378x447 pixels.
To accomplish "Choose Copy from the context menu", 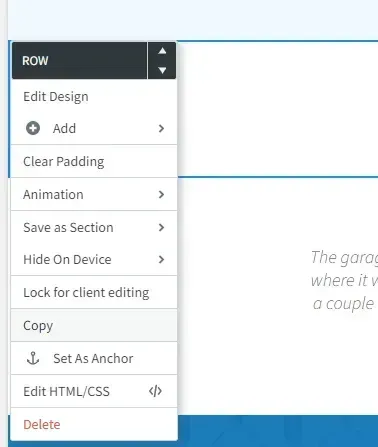I will point(94,325).
